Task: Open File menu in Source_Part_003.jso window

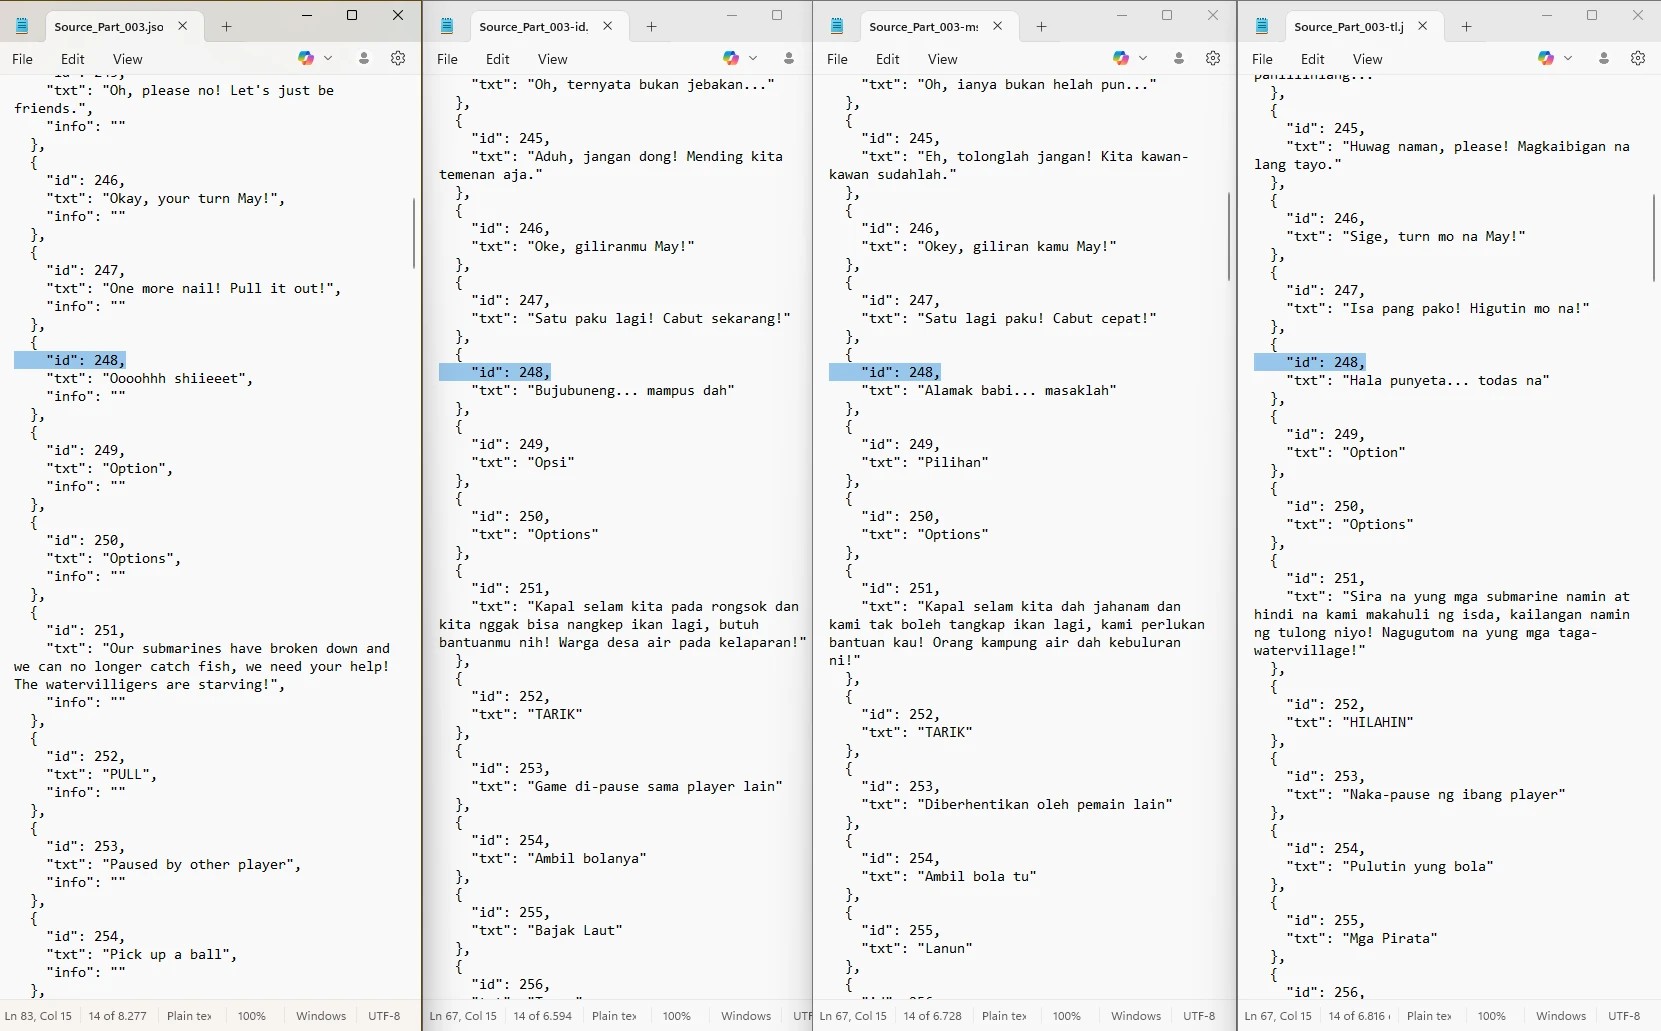Action: [22, 59]
